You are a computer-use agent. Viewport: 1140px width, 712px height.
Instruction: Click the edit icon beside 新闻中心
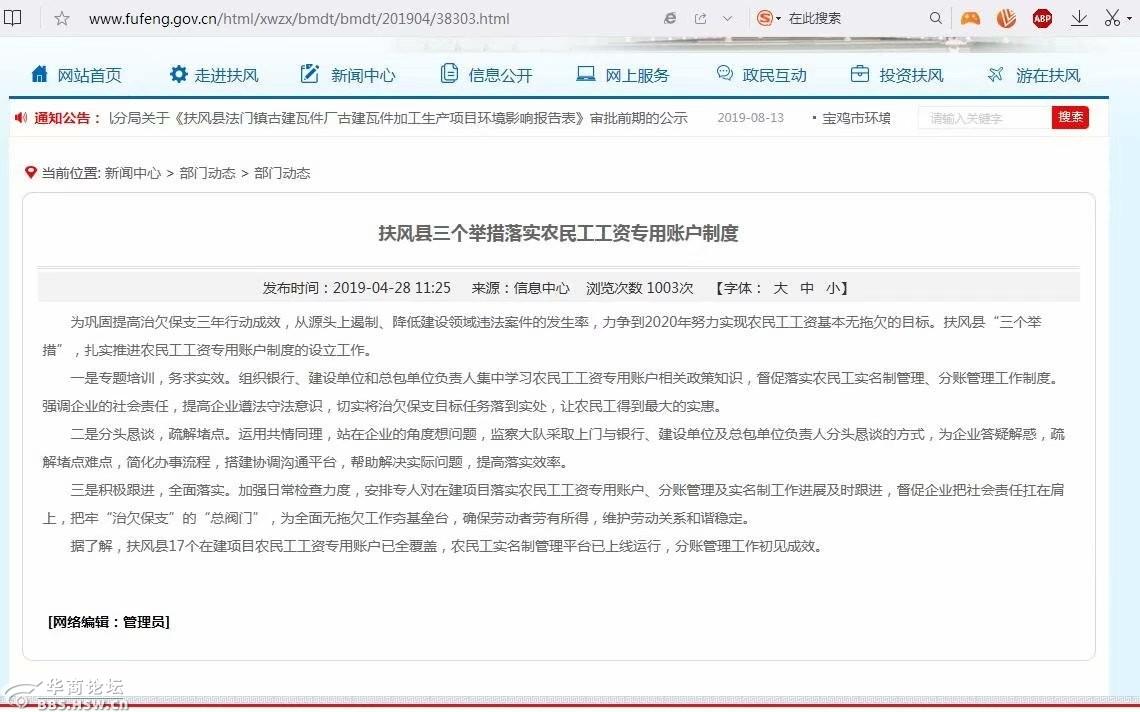(310, 73)
